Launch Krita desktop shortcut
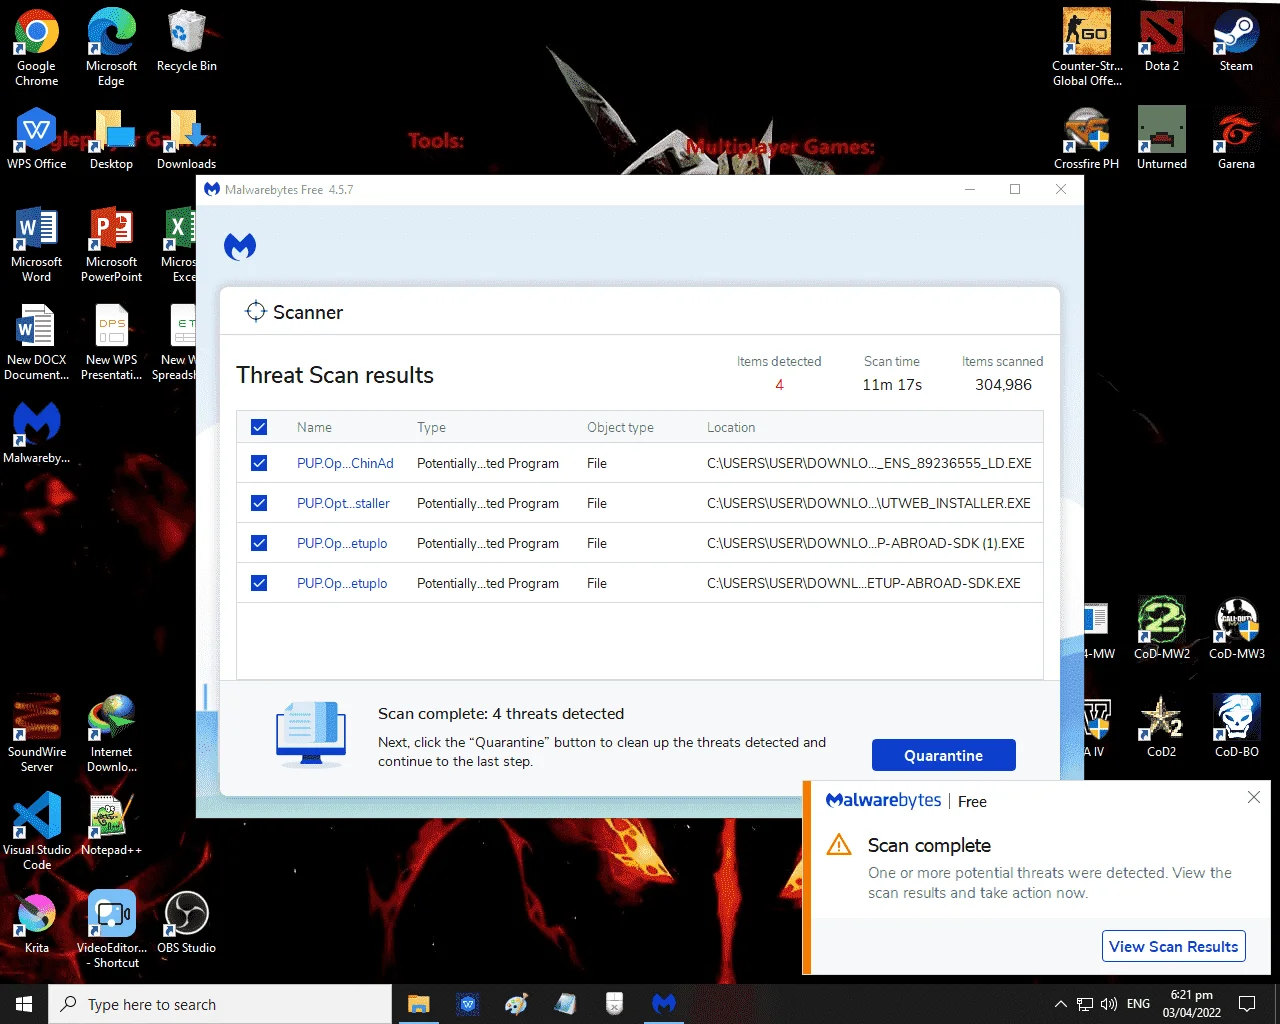The image size is (1280, 1024). pos(37,922)
